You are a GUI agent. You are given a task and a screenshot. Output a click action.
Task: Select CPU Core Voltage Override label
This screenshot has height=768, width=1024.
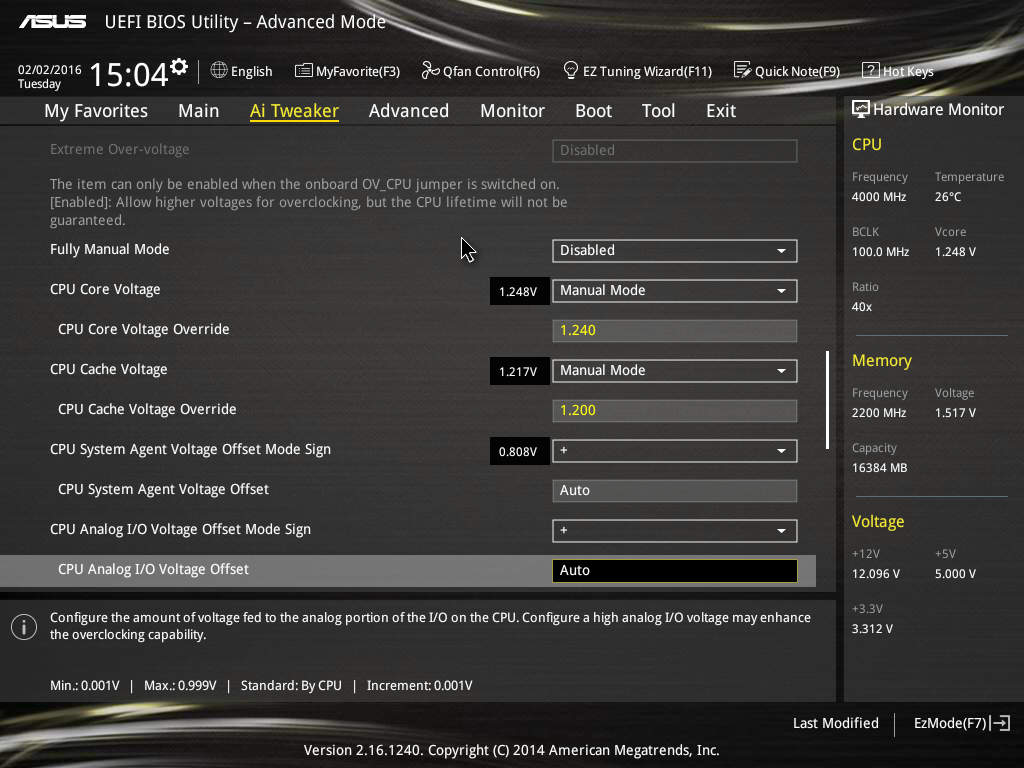(144, 329)
